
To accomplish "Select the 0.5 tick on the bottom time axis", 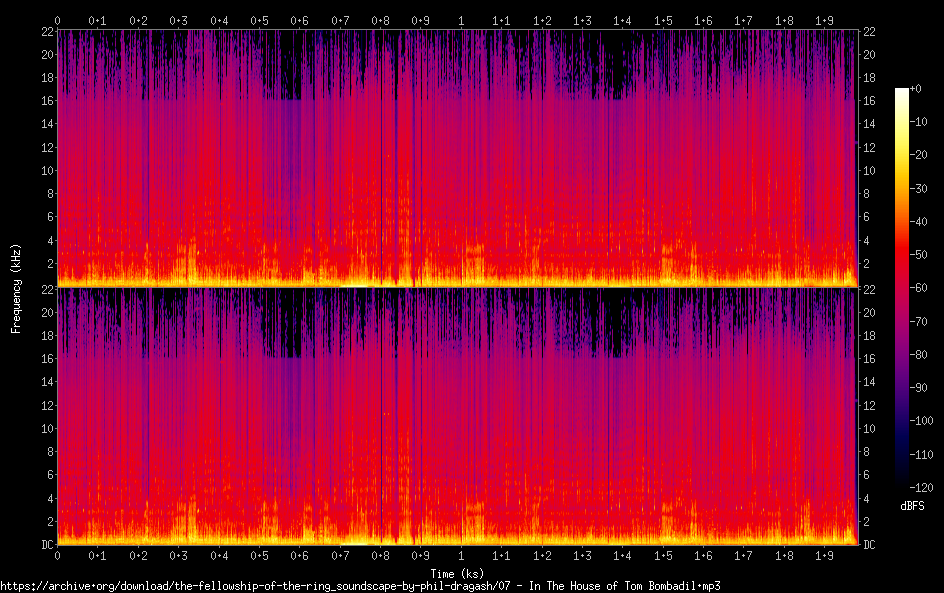I will pos(259,556).
